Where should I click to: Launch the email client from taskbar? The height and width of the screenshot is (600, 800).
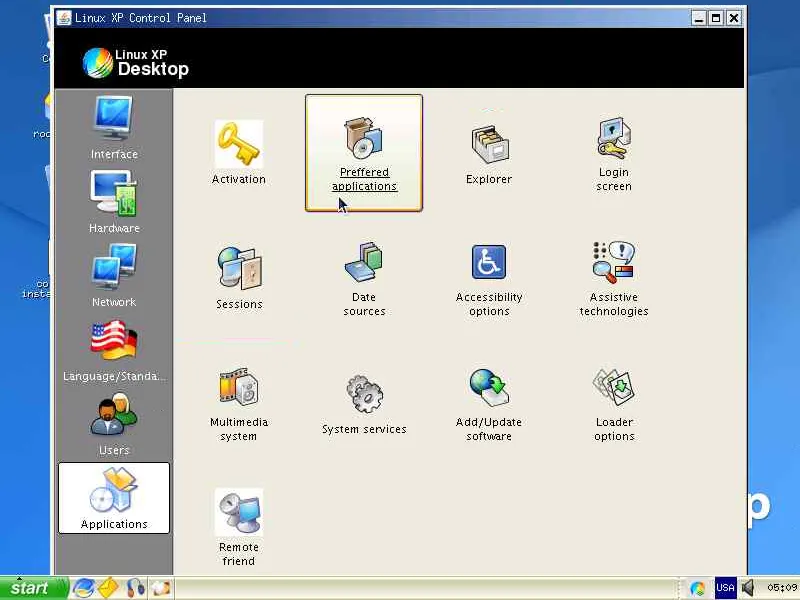pyautogui.click(x=109, y=588)
